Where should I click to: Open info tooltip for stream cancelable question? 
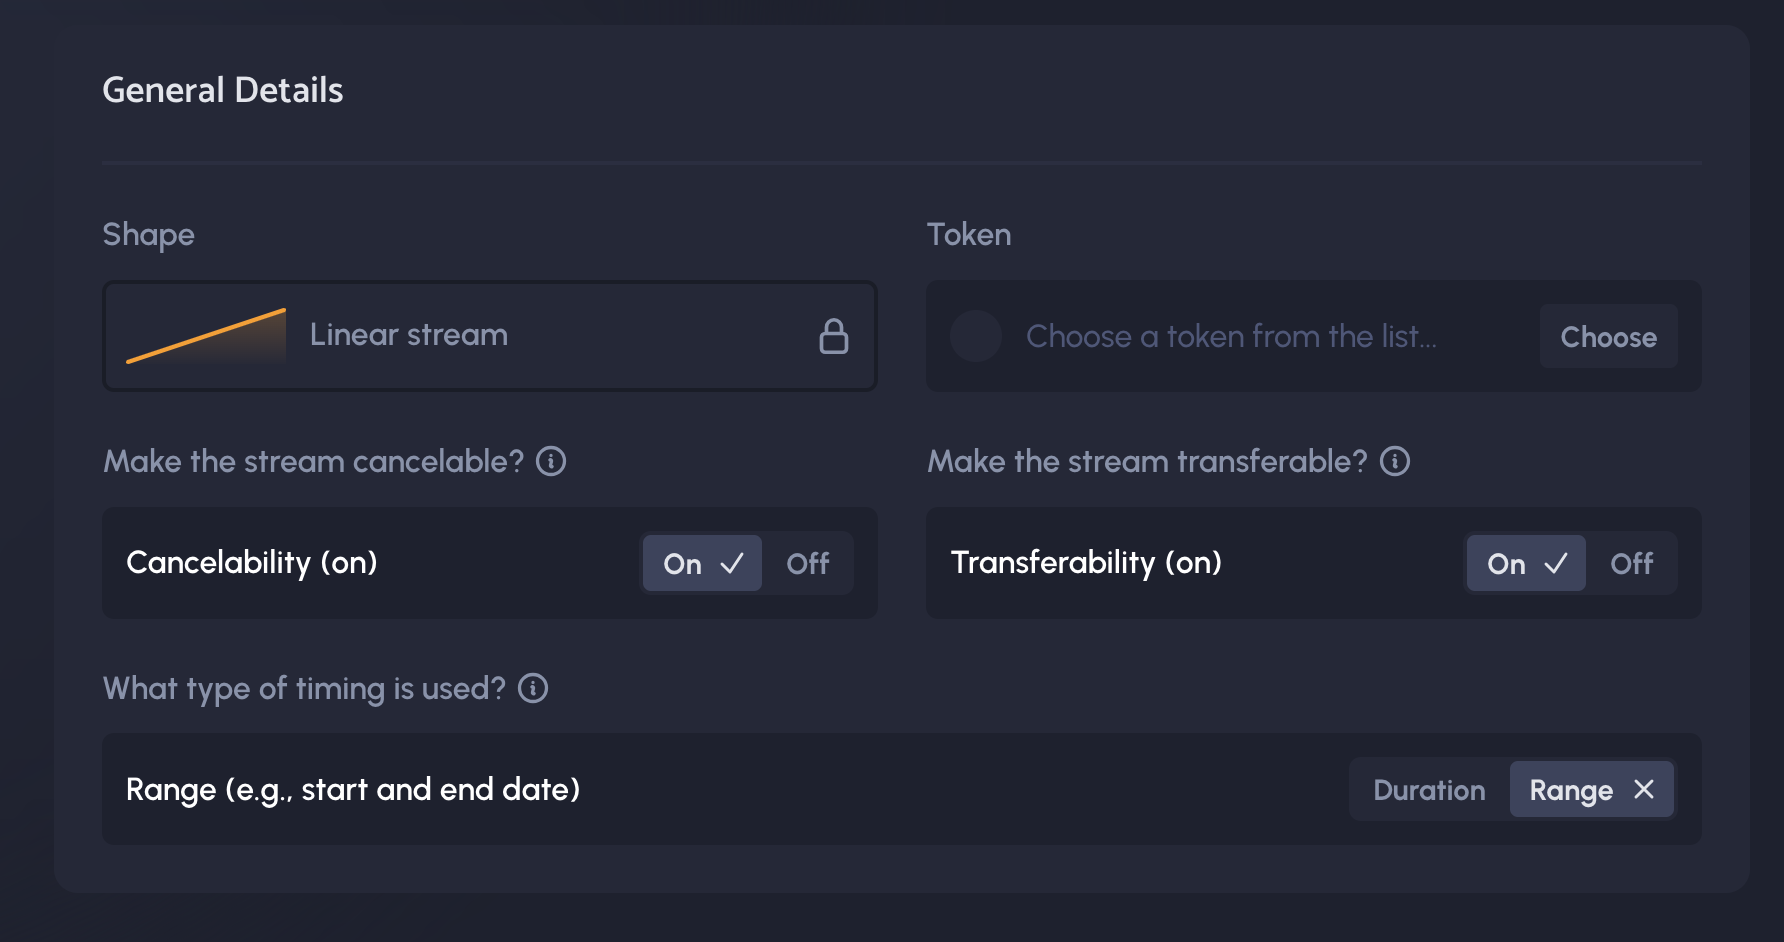(x=551, y=461)
